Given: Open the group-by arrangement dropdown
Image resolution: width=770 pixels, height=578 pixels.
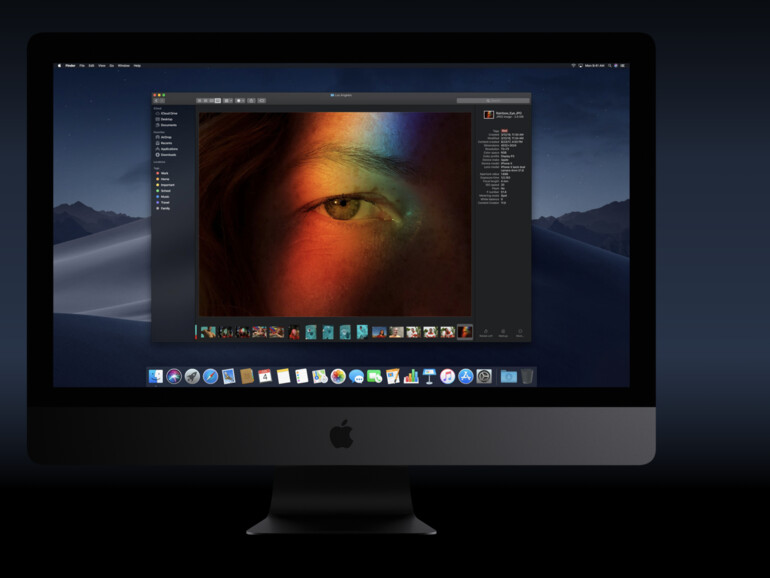Looking at the screenshot, I should [x=228, y=101].
